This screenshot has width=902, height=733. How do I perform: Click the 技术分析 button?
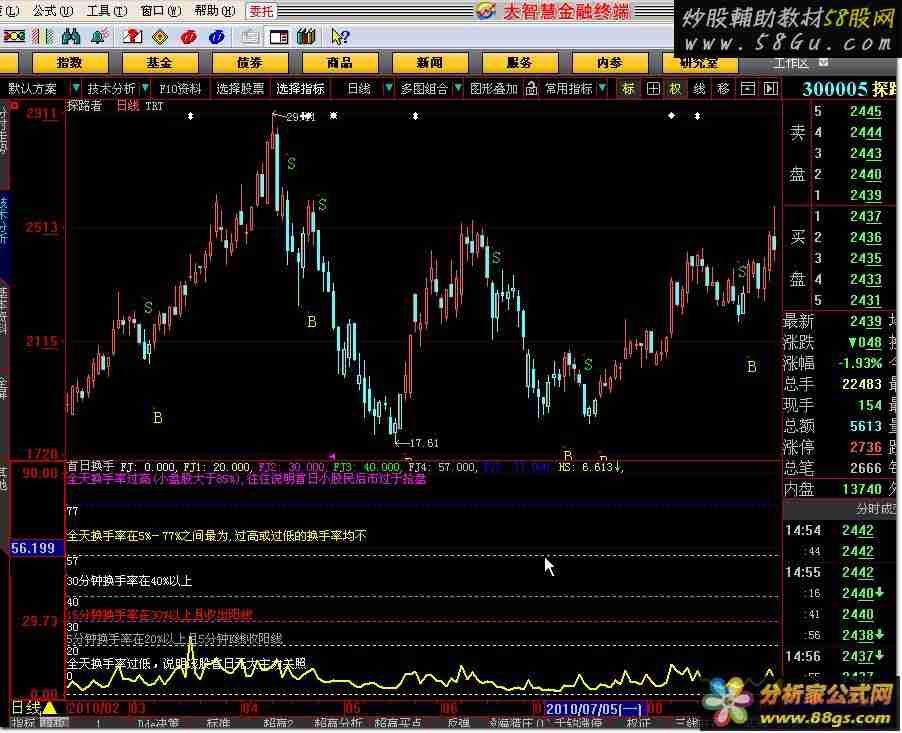pyautogui.click(x=111, y=89)
